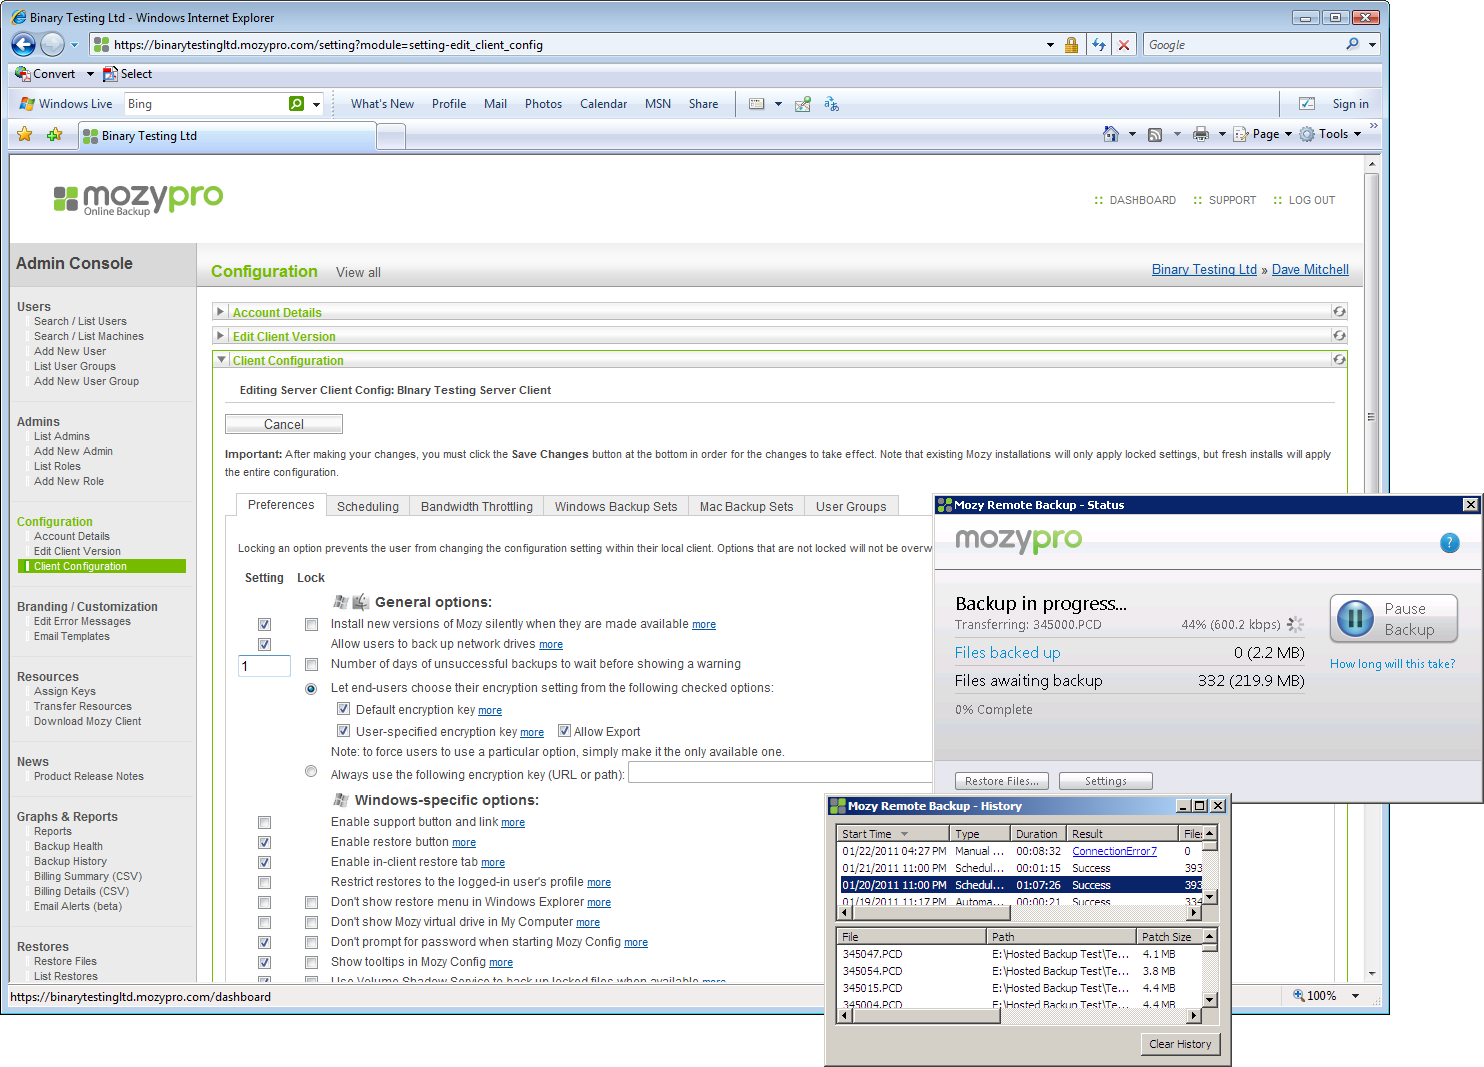Click Settings in Mozy Status window

pos(1105,781)
